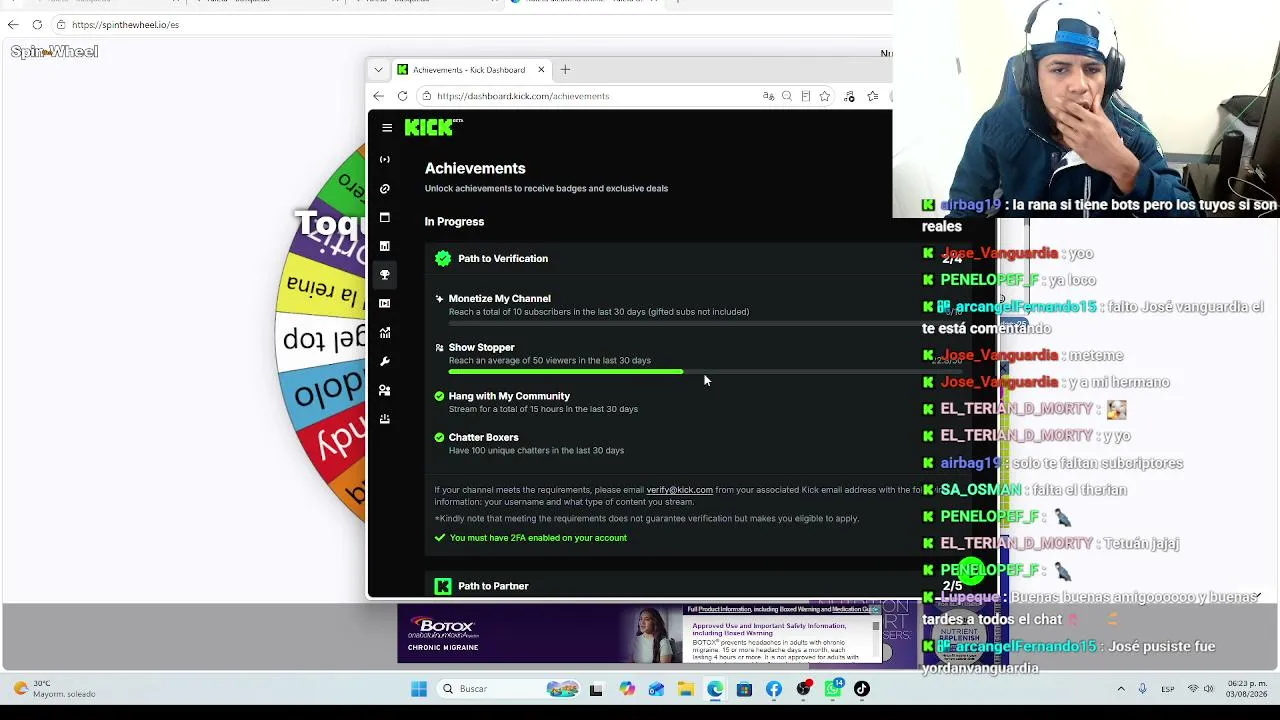Click the Hang with My Community achievement
Screen dimensions: 1280x720
pyautogui.click(x=509, y=396)
